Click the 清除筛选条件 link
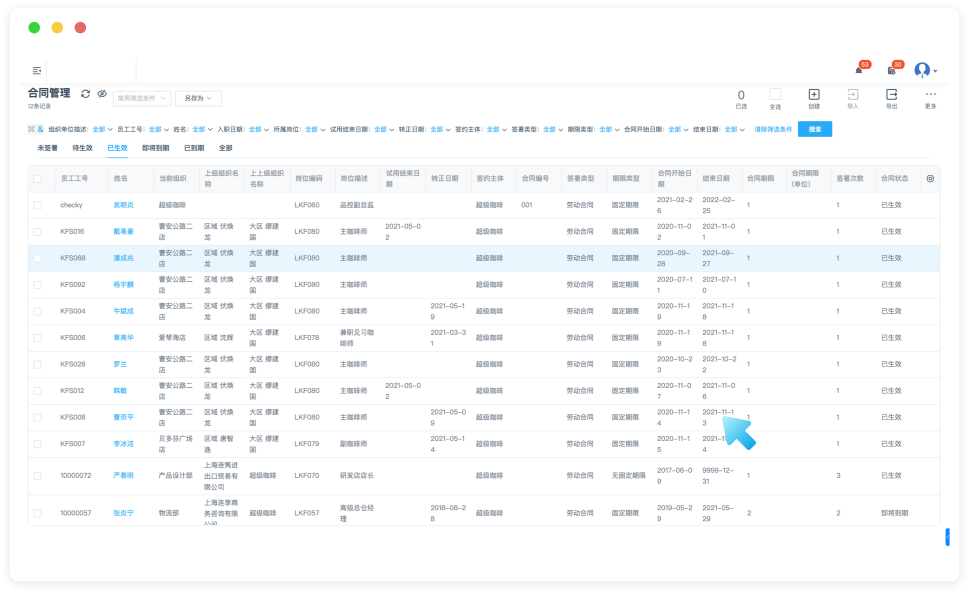 coord(772,129)
